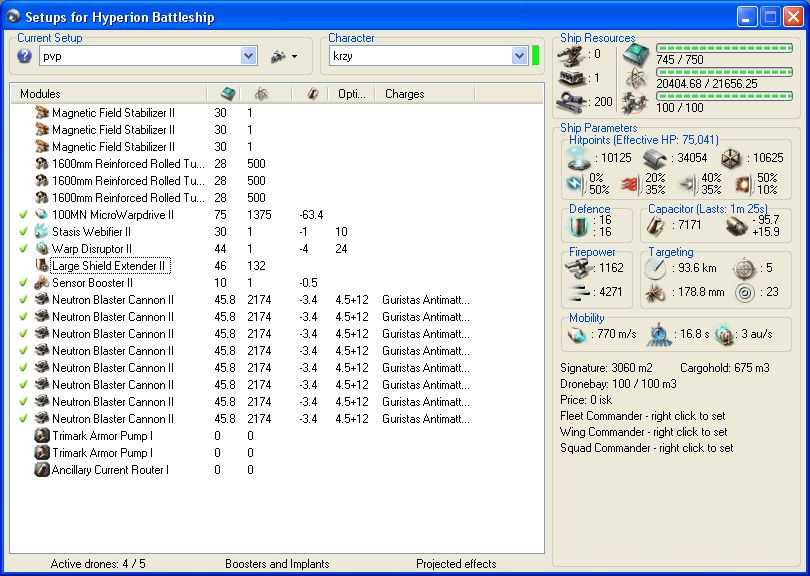Click the ship fitting tool icon beside setup
This screenshot has width=810, height=576.
pyautogui.click(x=277, y=57)
